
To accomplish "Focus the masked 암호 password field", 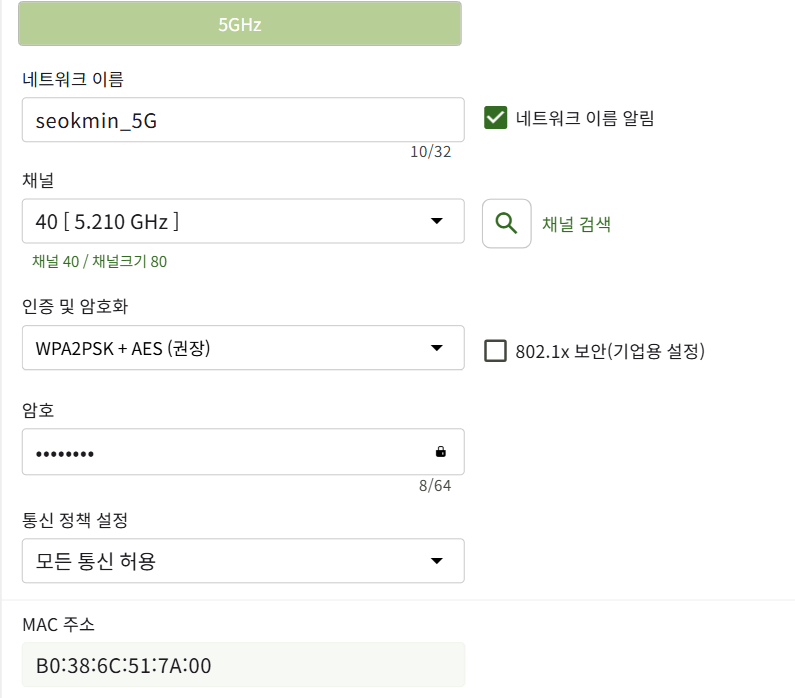I will [x=243, y=452].
